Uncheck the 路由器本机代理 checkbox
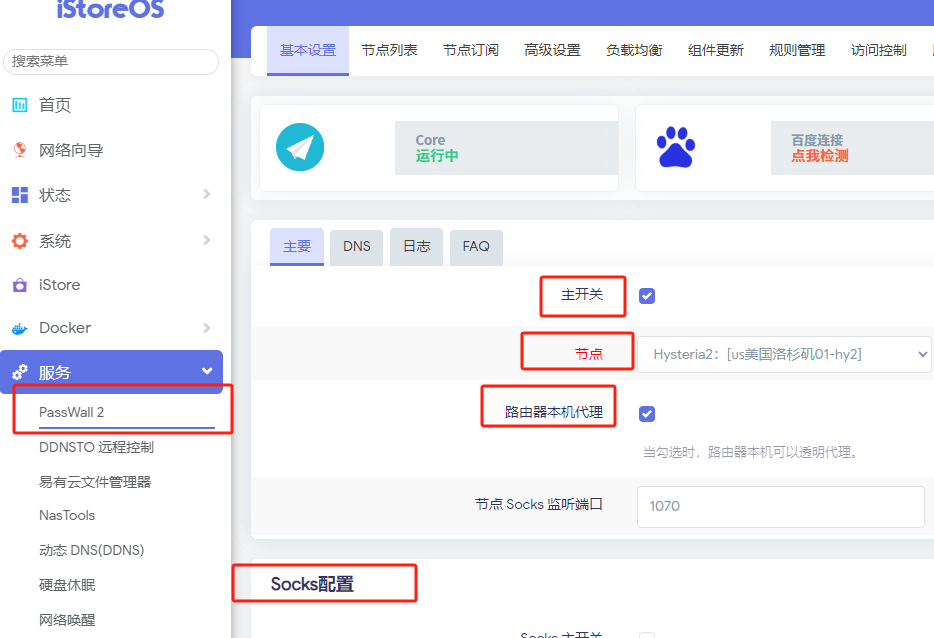Screen dimensions: 934x638 pyautogui.click(x=647, y=414)
